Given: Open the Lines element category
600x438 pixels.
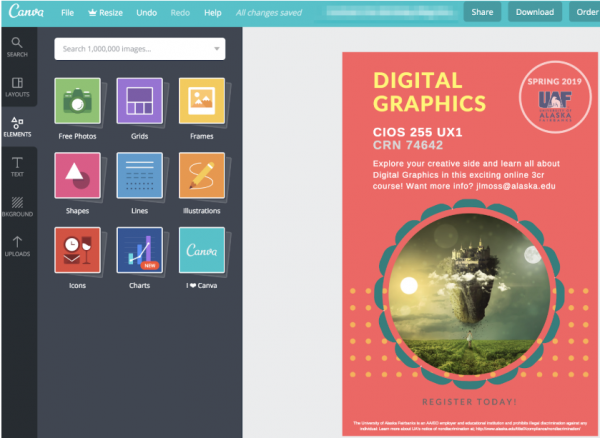Looking at the screenshot, I should click(139, 175).
